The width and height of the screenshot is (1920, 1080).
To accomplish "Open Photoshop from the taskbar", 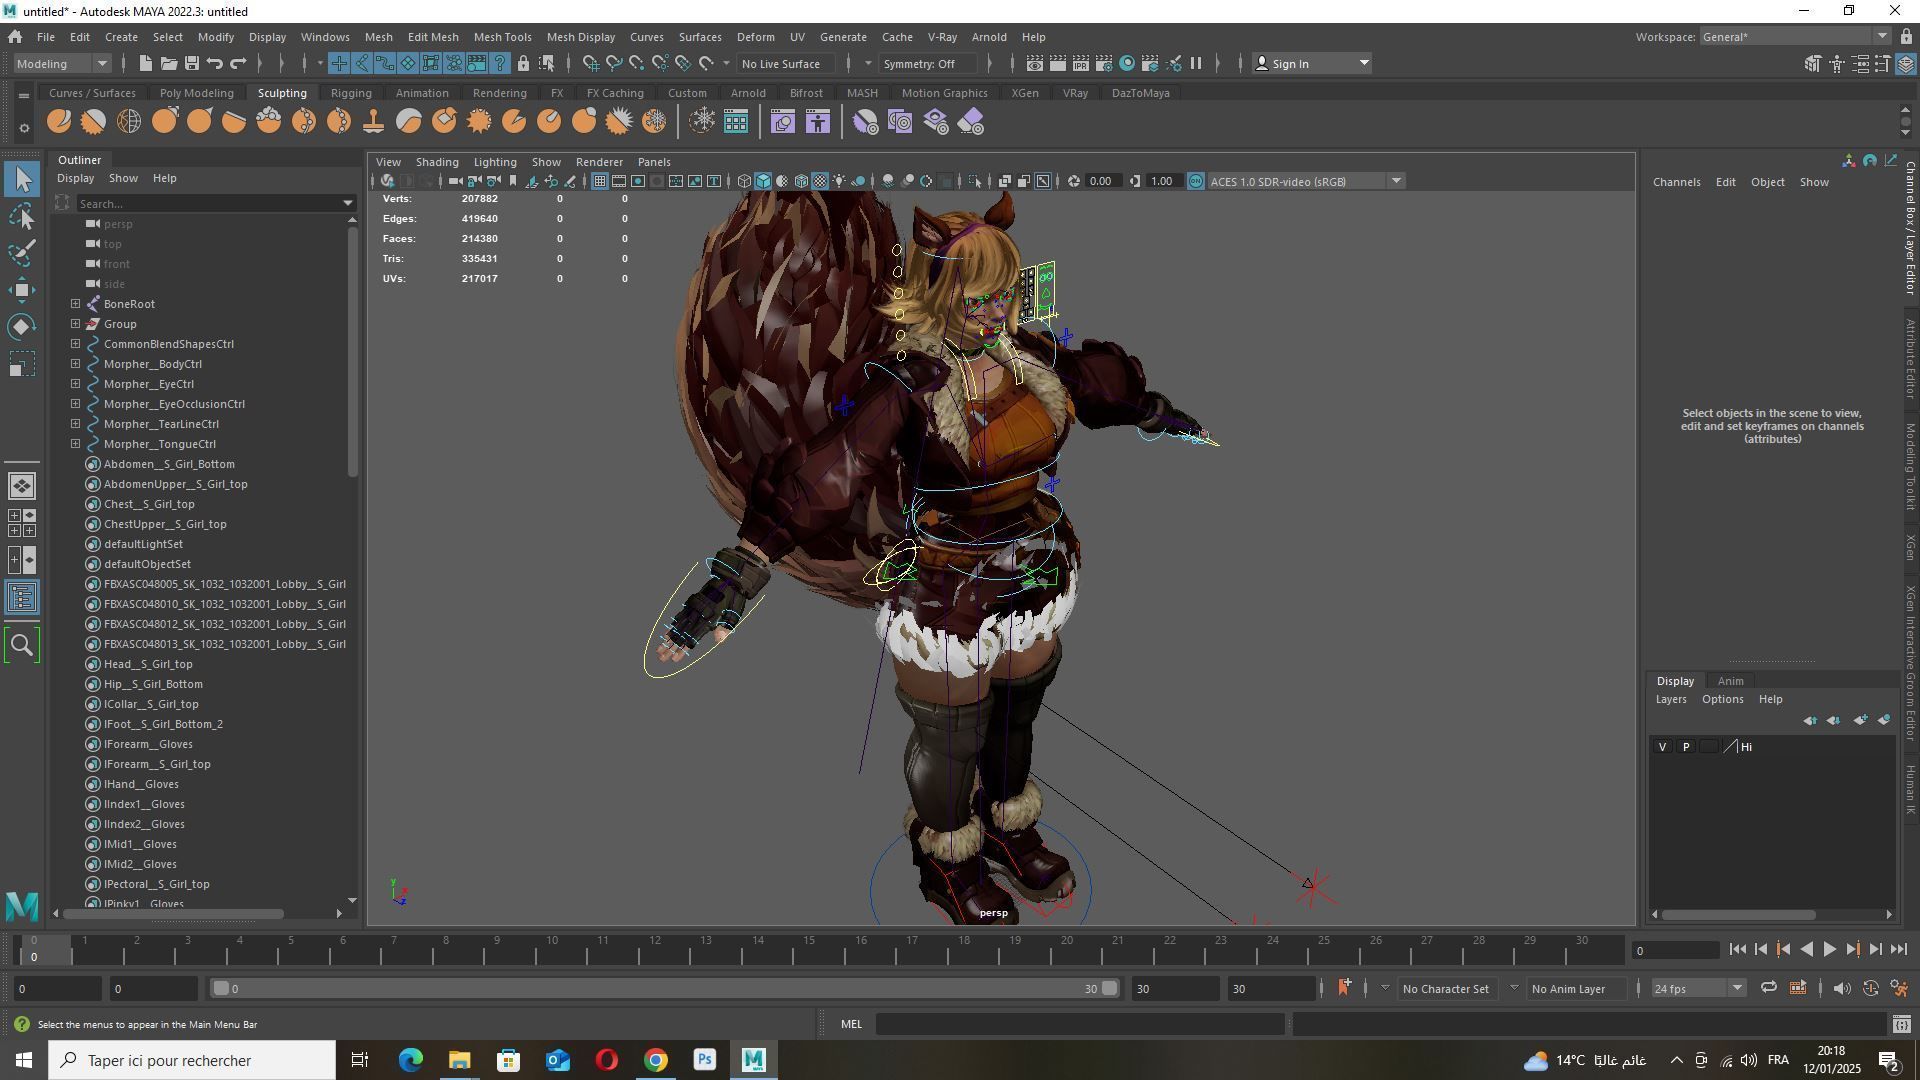I will (x=704, y=1060).
